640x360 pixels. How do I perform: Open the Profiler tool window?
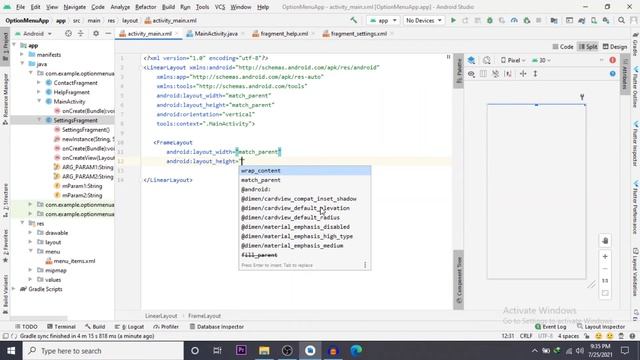[x=166, y=327]
